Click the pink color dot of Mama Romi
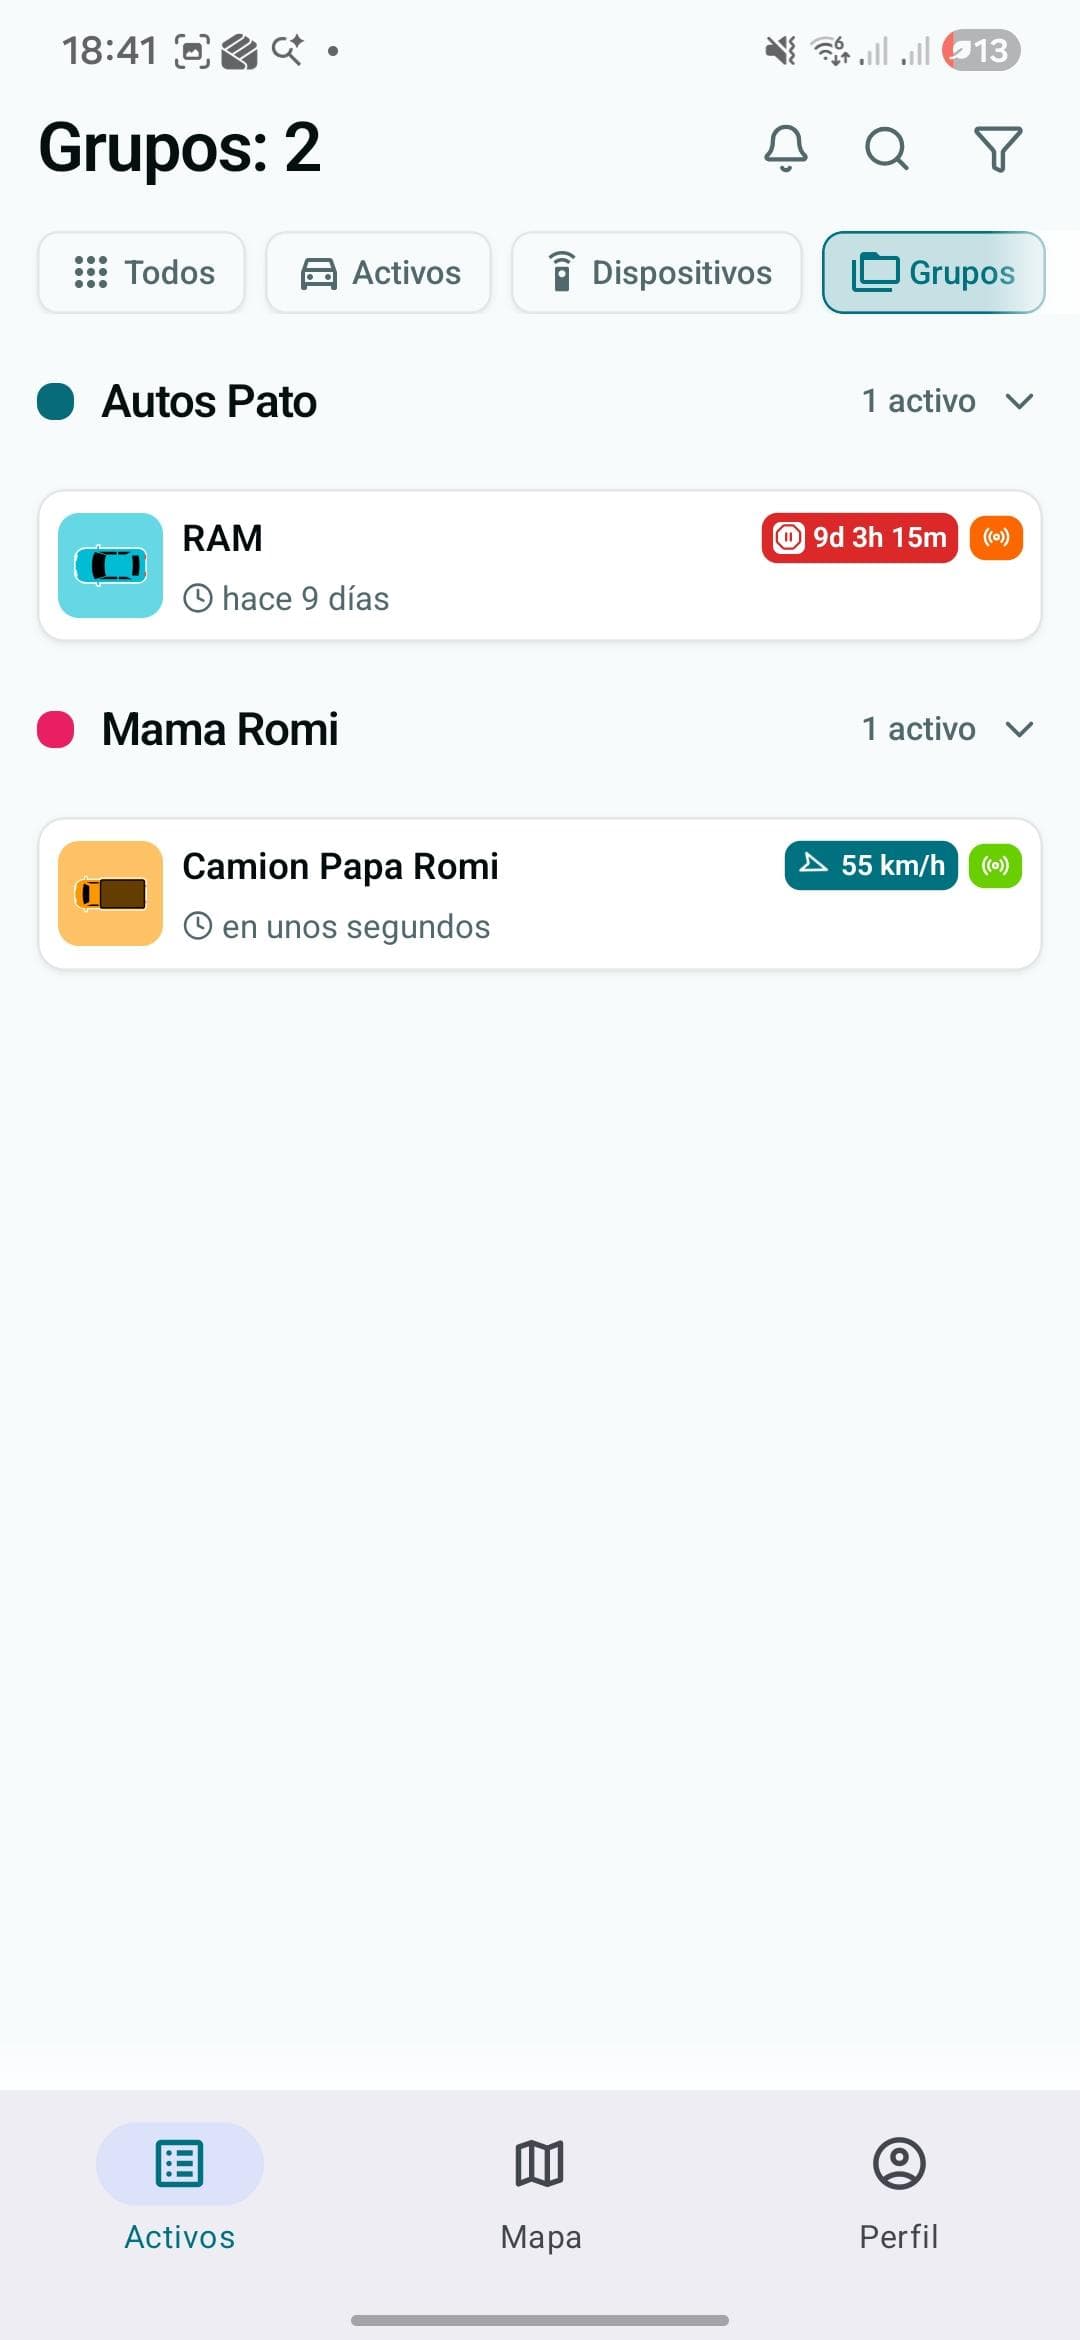Screen dimensions: 1080x2340 (55, 729)
